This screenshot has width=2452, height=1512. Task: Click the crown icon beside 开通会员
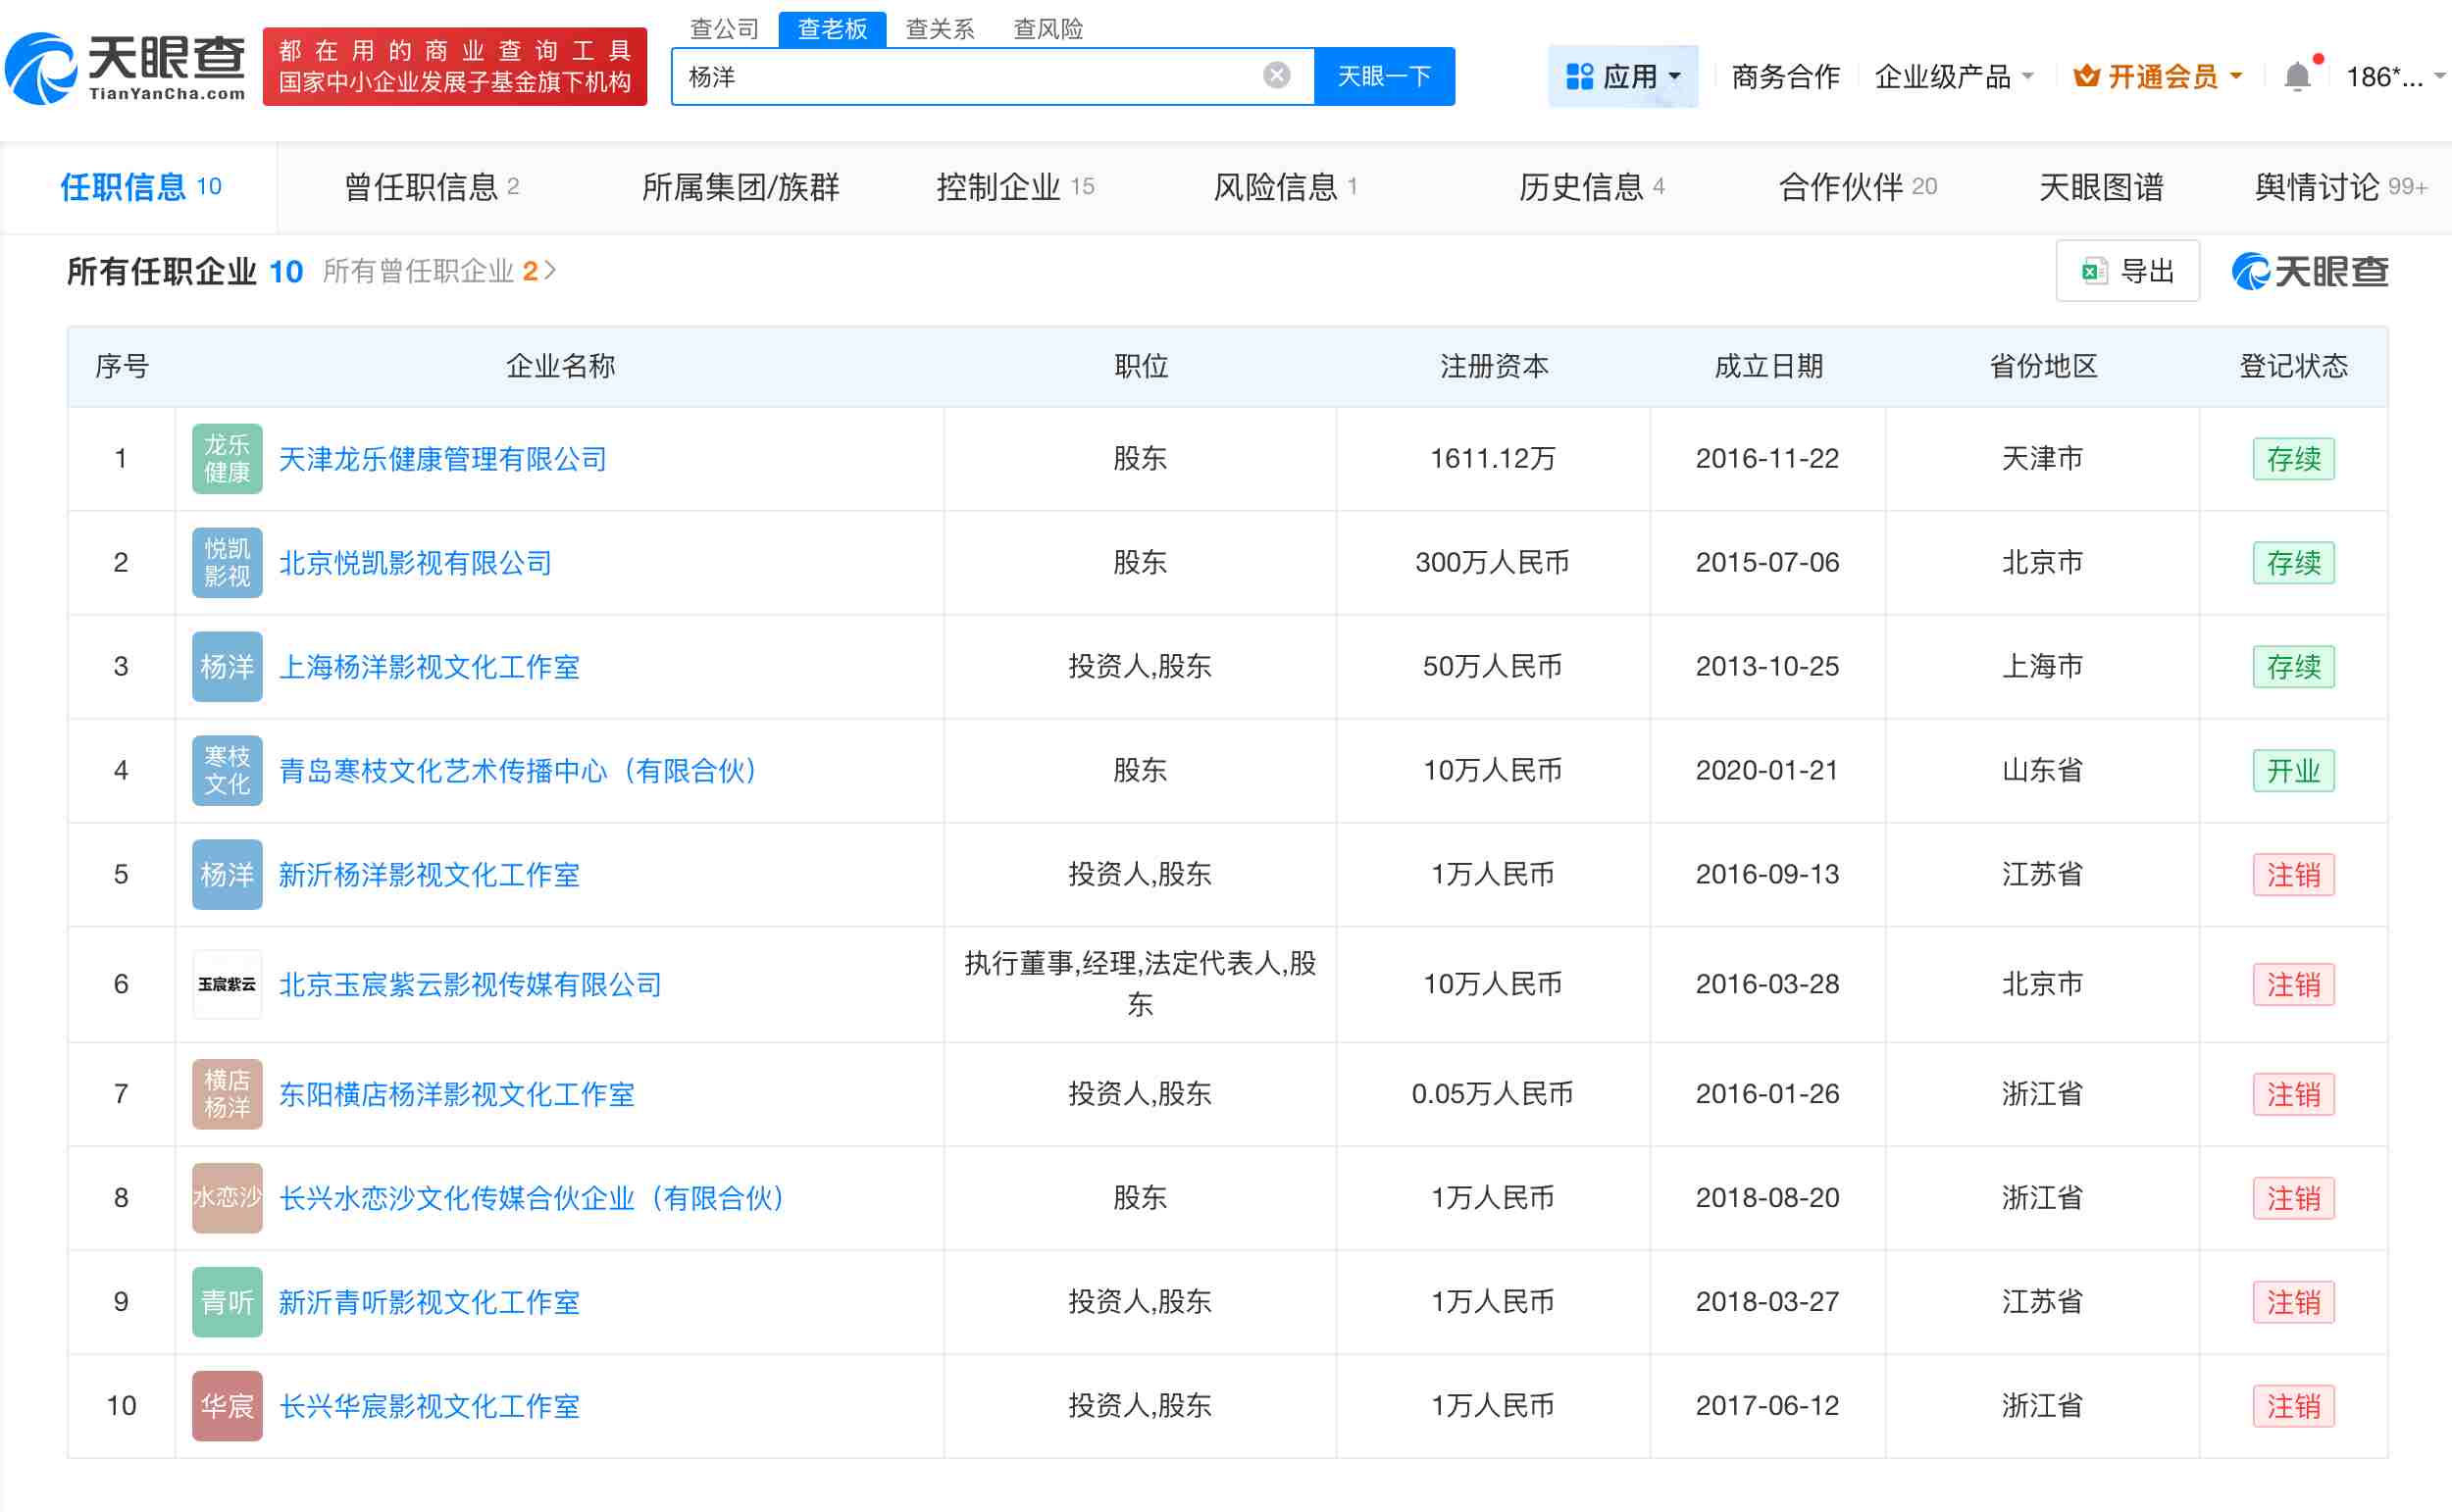pyautogui.click(x=2086, y=75)
